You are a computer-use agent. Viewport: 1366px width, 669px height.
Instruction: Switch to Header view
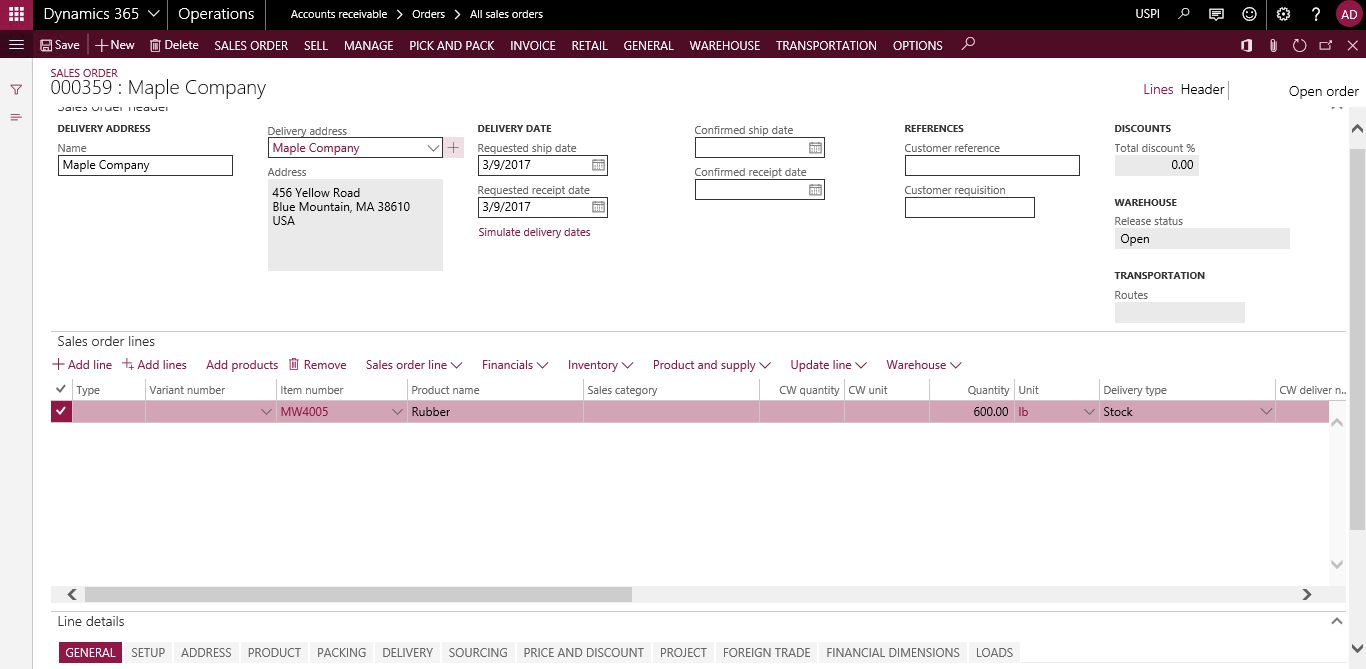click(x=1202, y=89)
